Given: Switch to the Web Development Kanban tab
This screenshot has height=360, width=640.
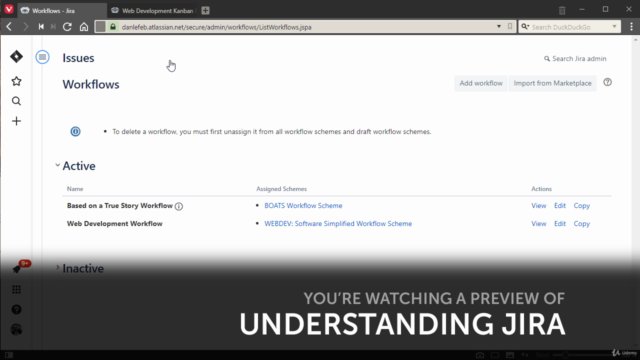Looking at the screenshot, I should [x=153, y=11].
